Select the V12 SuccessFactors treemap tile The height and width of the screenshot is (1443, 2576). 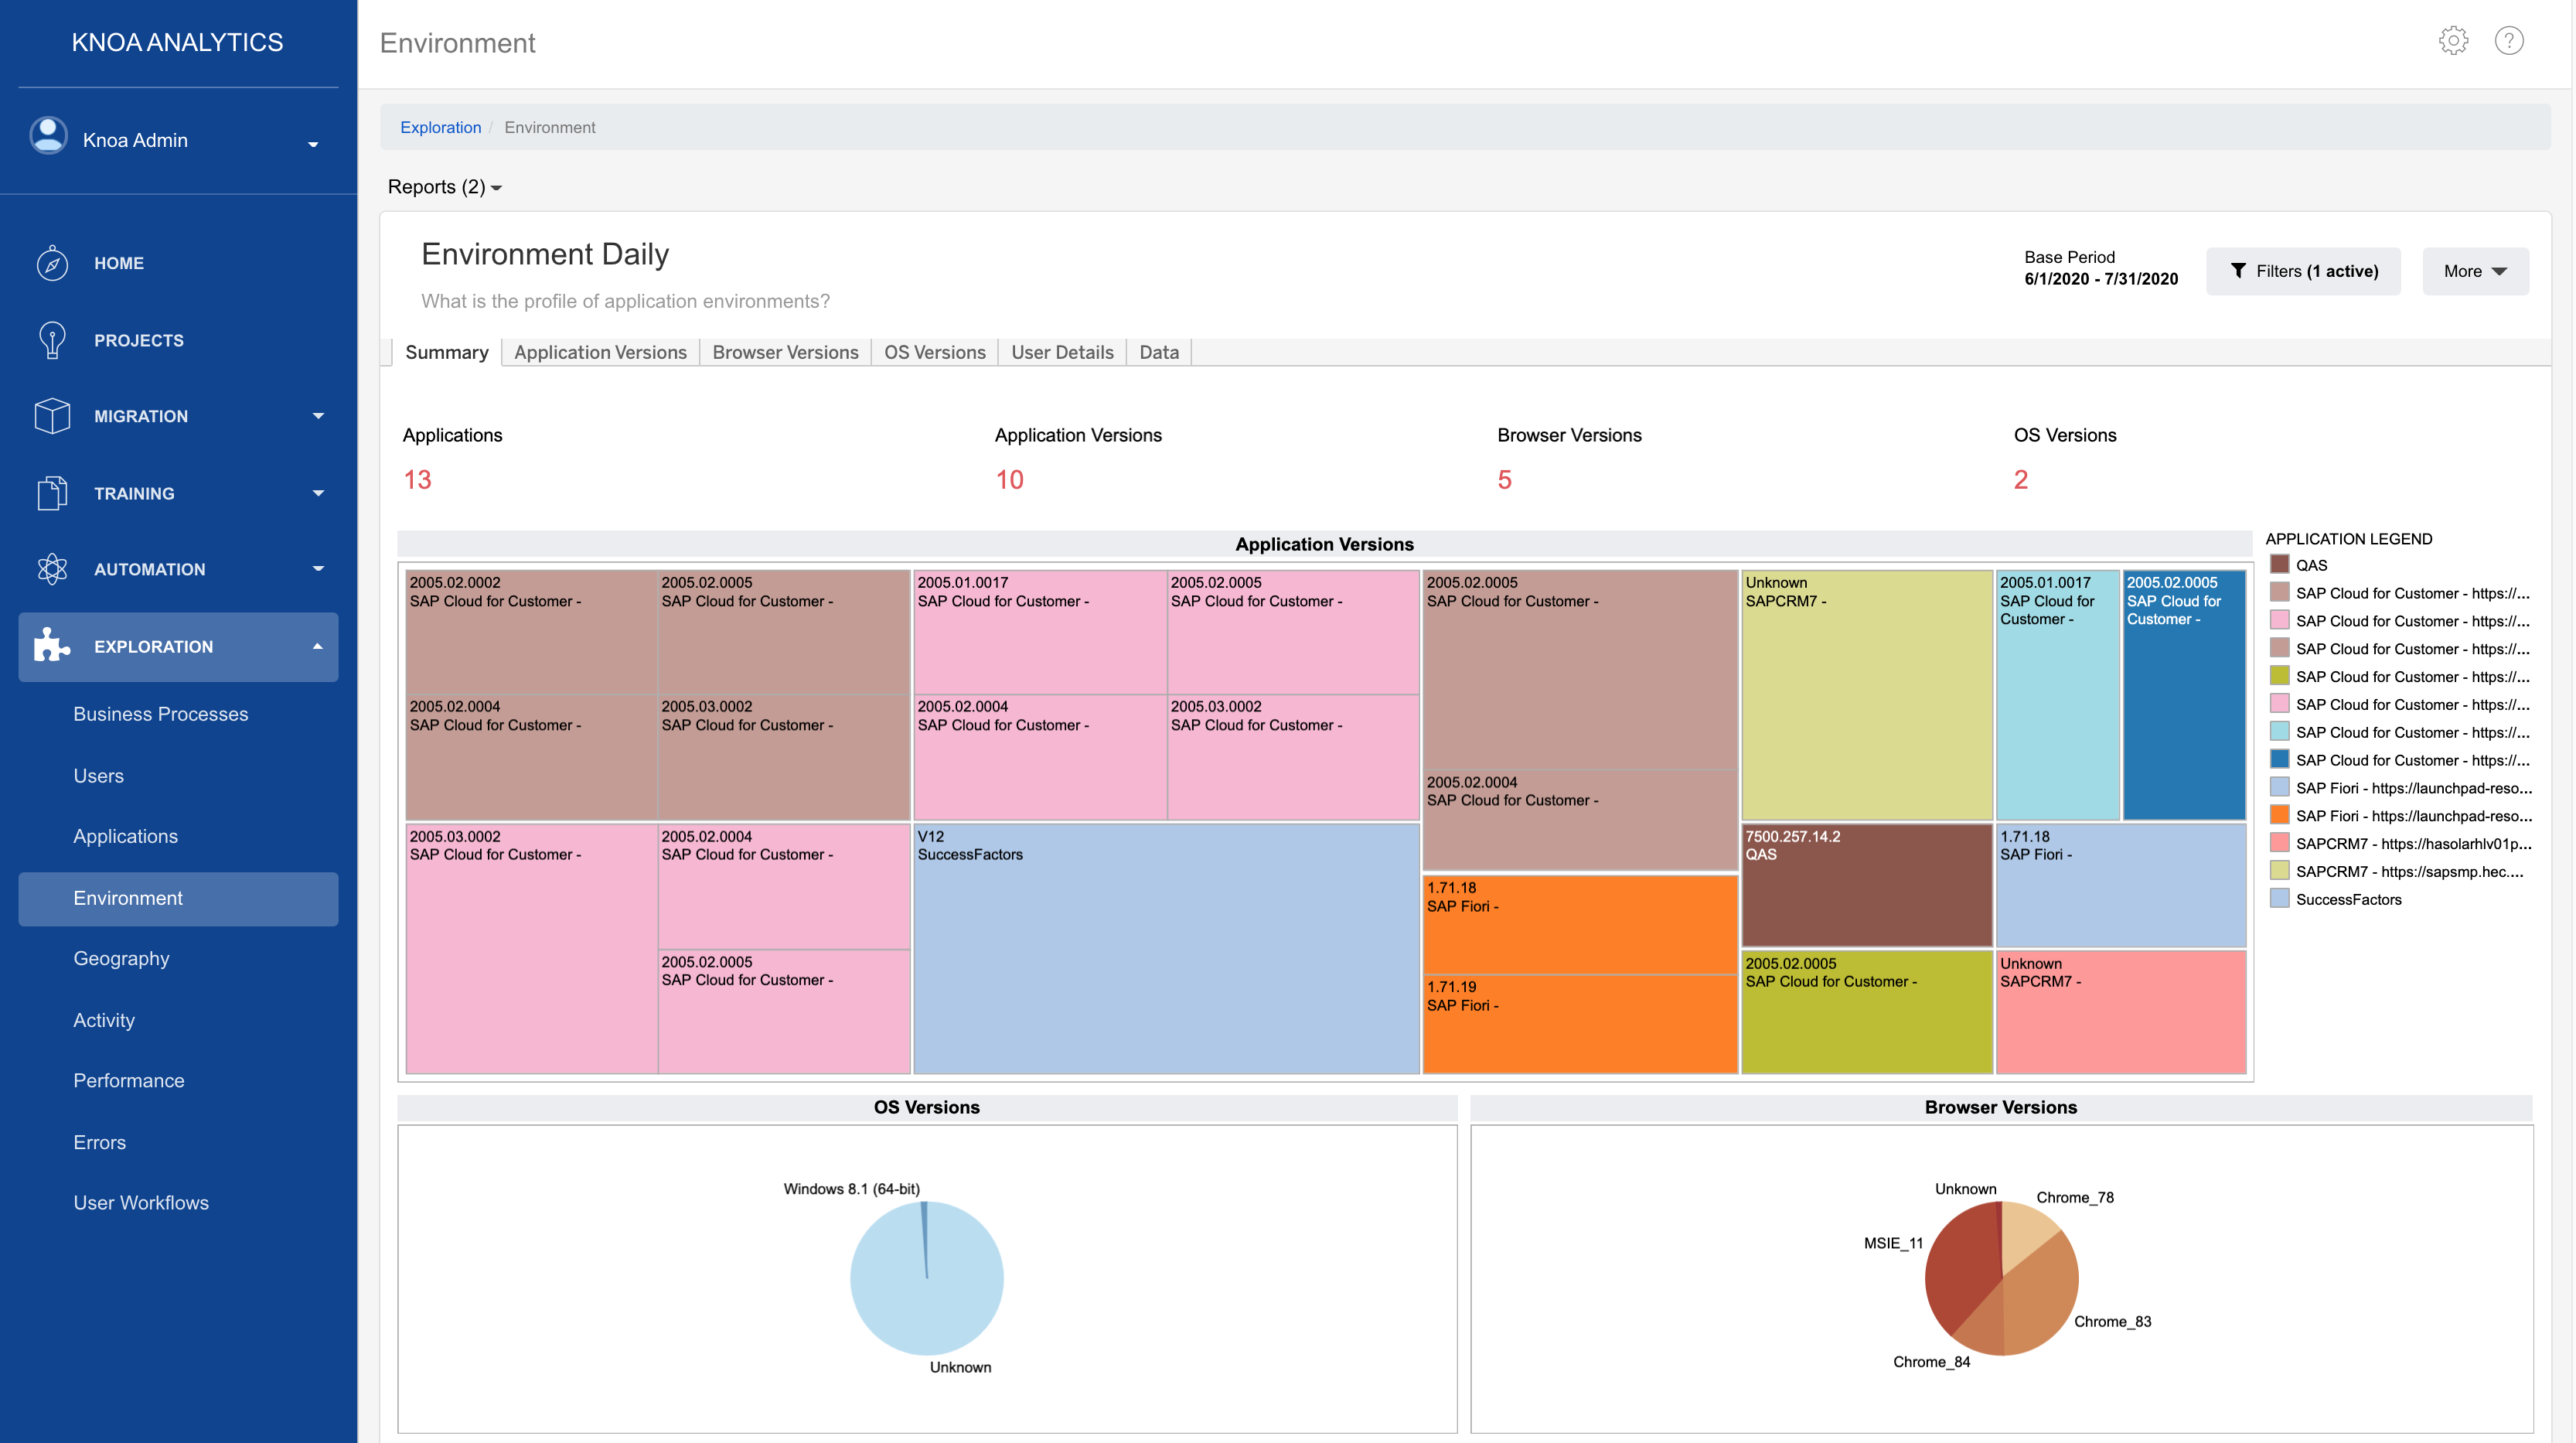pyautogui.click(x=1166, y=948)
